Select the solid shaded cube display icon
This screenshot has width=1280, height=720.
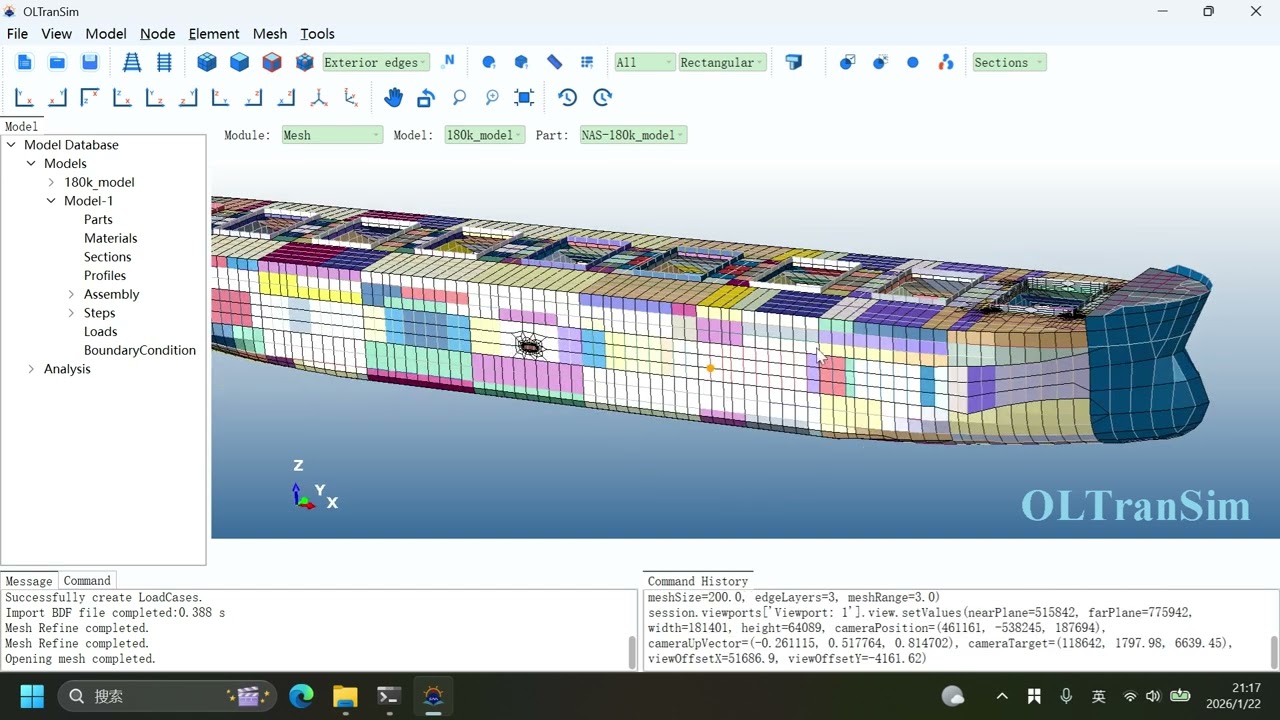[x=239, y=62]
